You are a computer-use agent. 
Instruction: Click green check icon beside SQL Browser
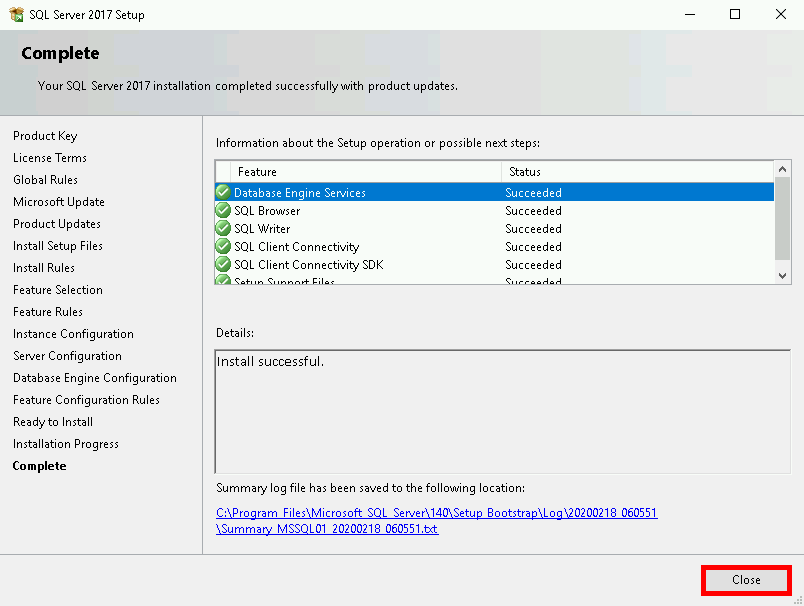[223, 211]
